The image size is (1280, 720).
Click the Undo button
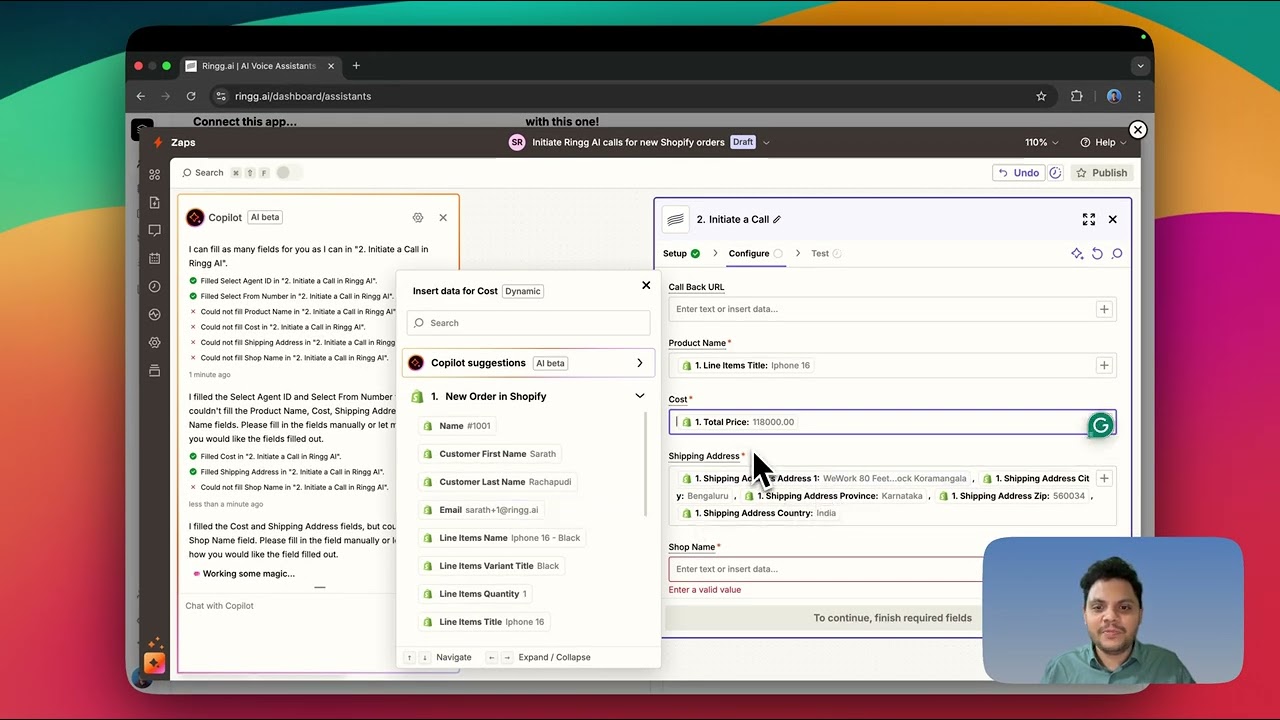tap(1017, 173)
